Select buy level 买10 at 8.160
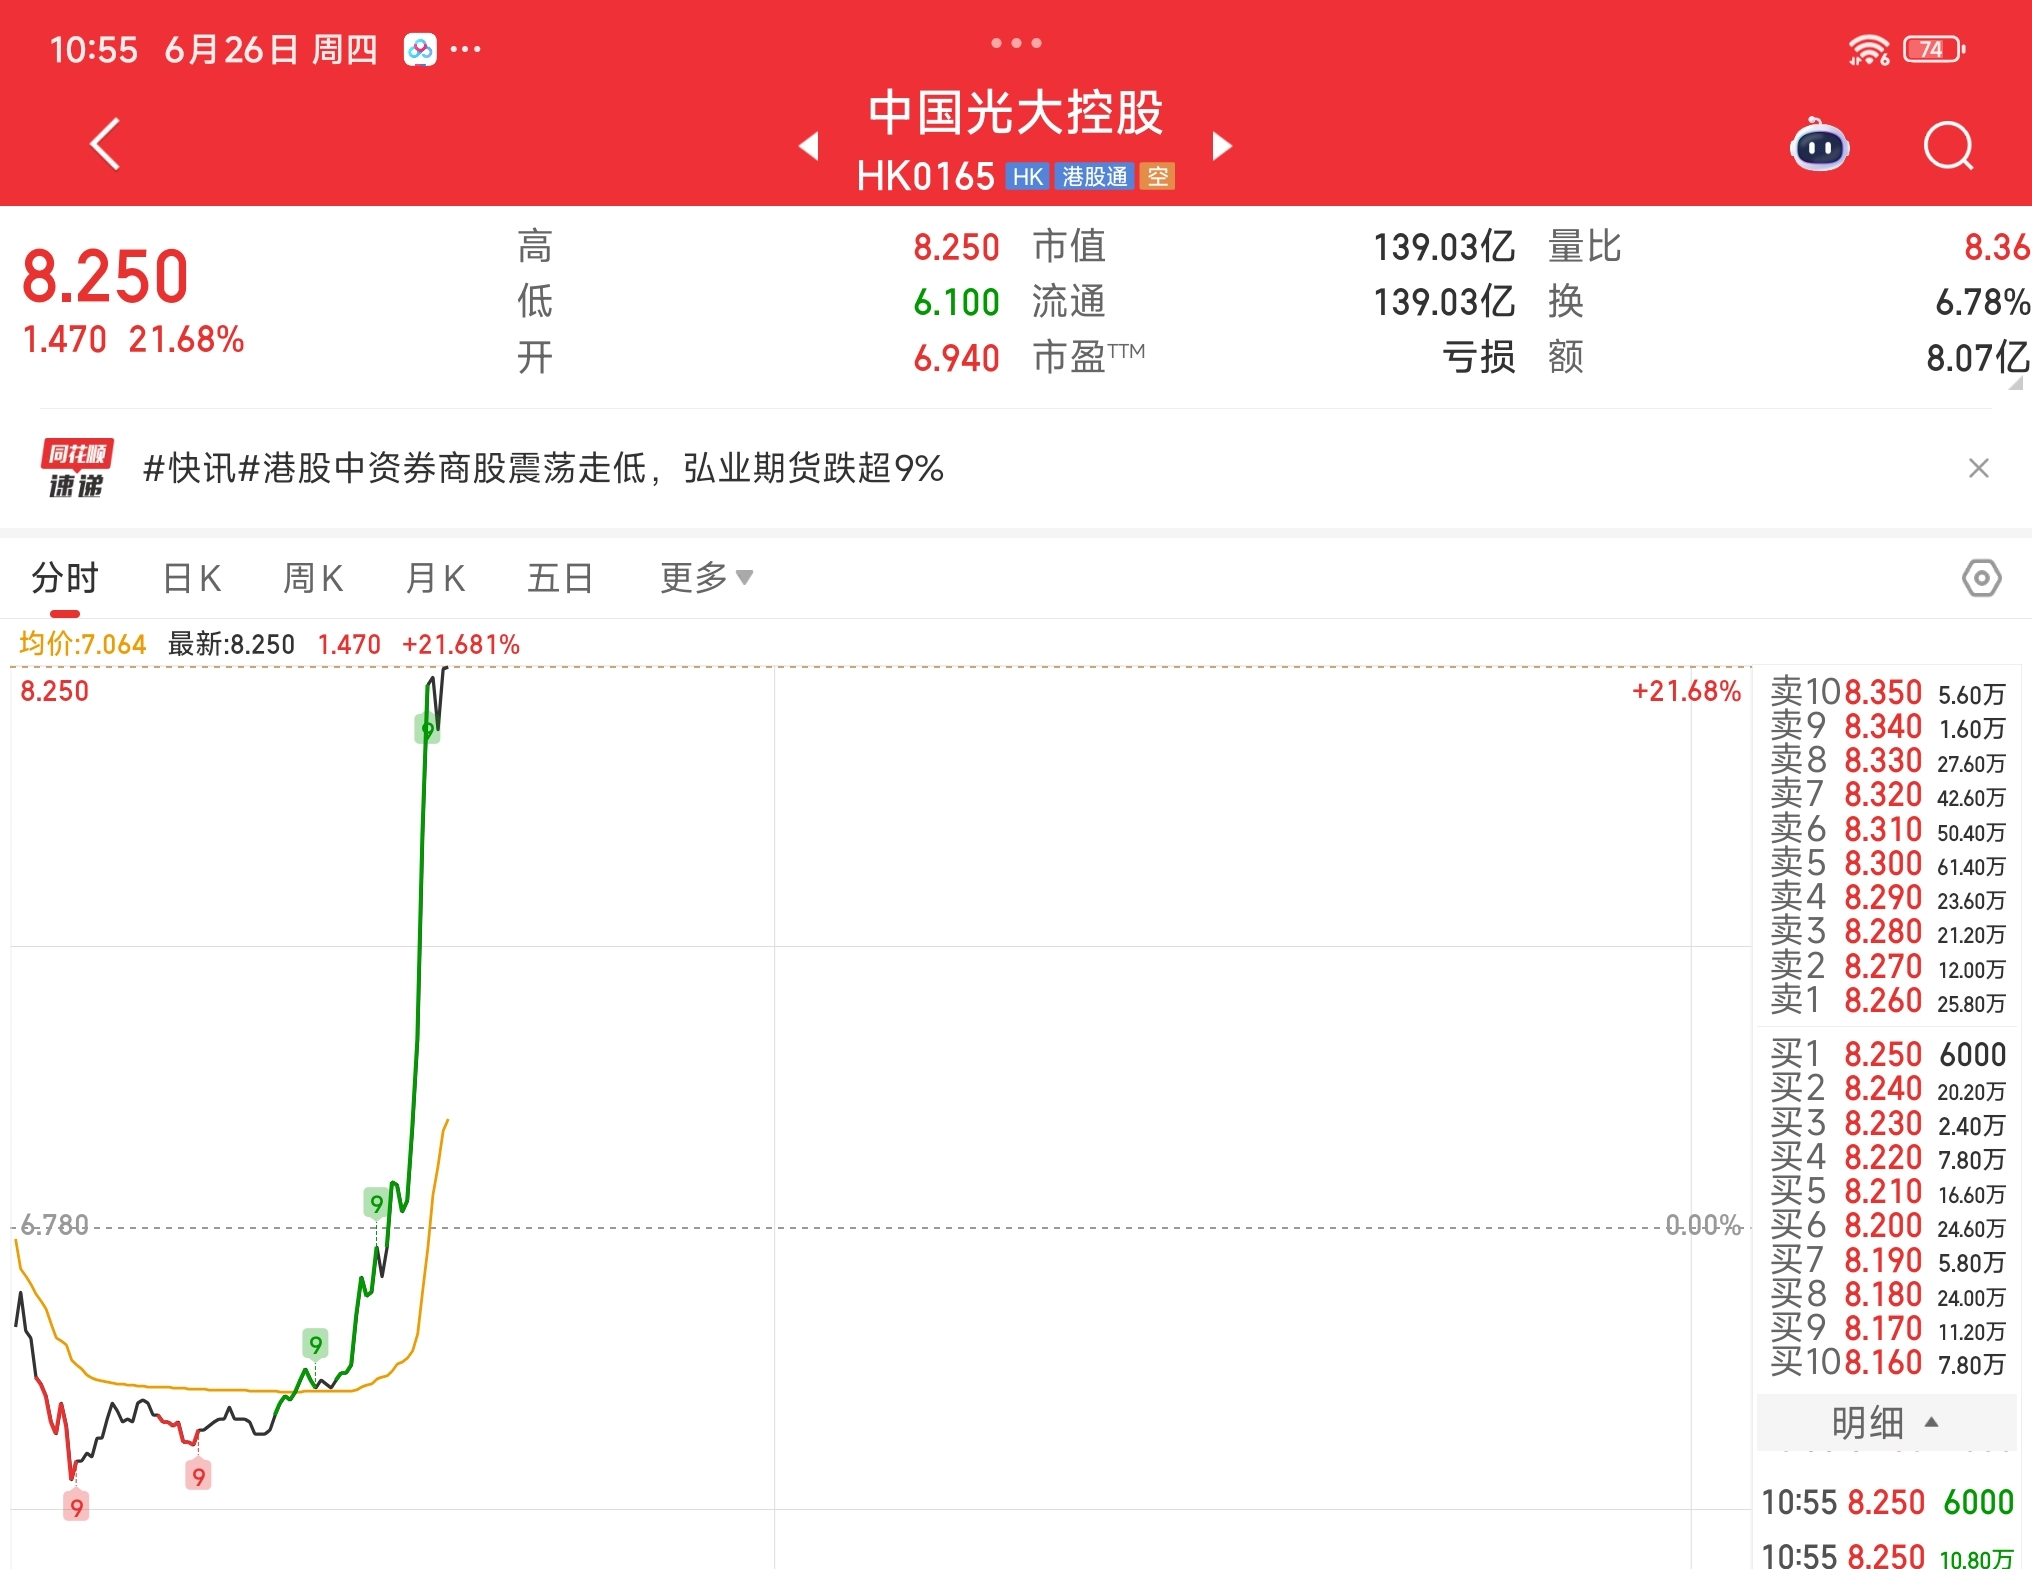Image resolution: width=2032 pixels, height=1569 pixels. [1887, 1362]
